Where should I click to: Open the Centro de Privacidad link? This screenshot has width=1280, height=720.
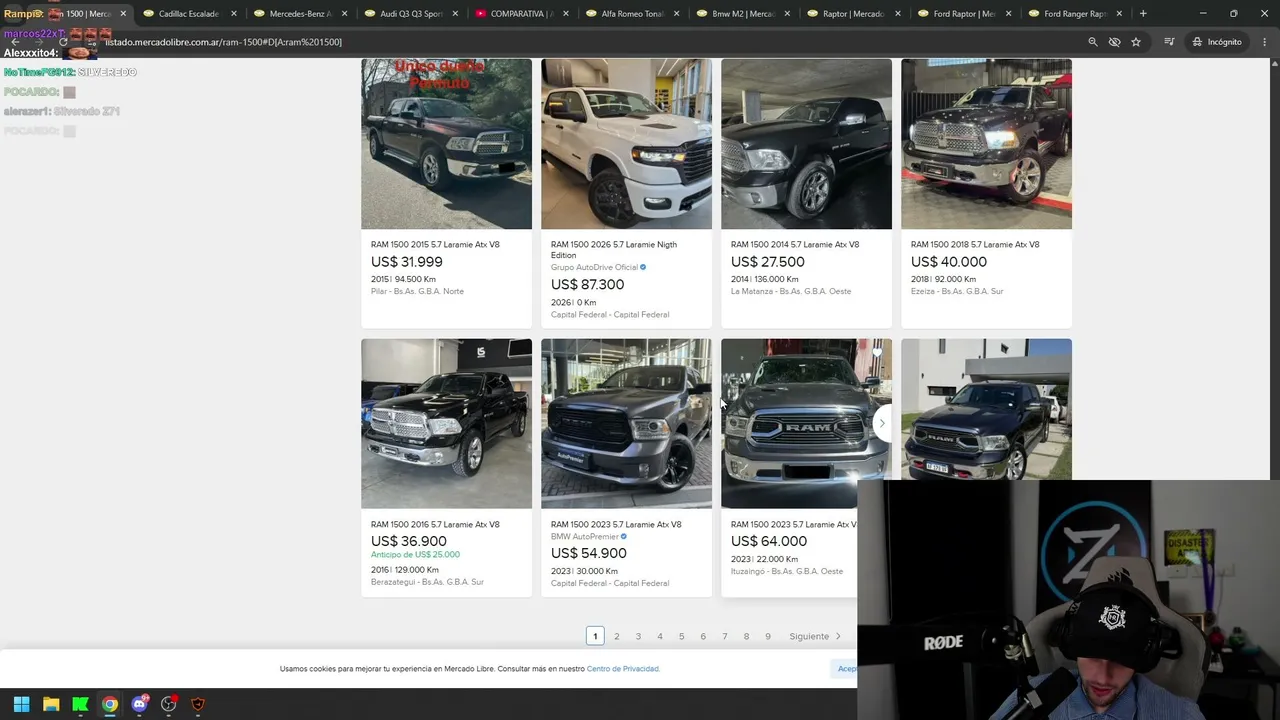pyautogui.click(x=622, y=669)
